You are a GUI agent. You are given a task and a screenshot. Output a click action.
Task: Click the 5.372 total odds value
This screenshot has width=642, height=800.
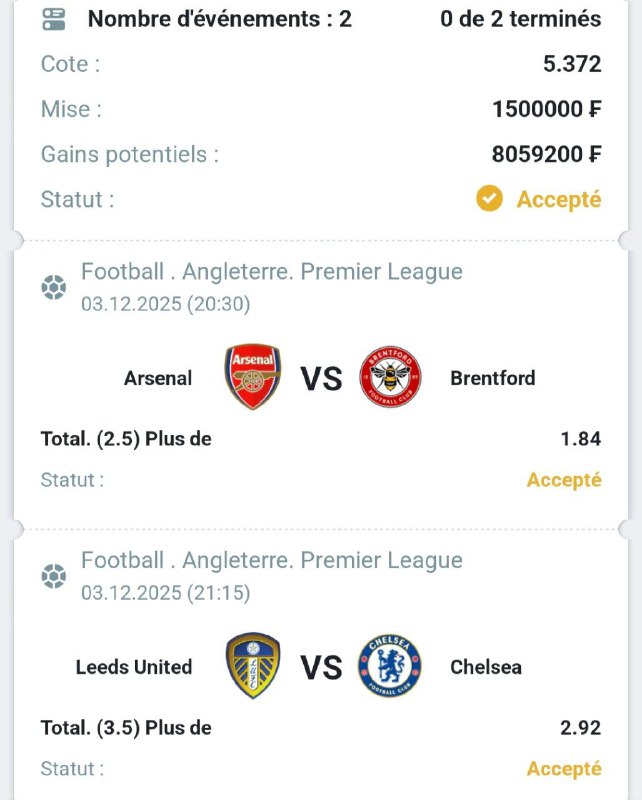coord(572,64)
